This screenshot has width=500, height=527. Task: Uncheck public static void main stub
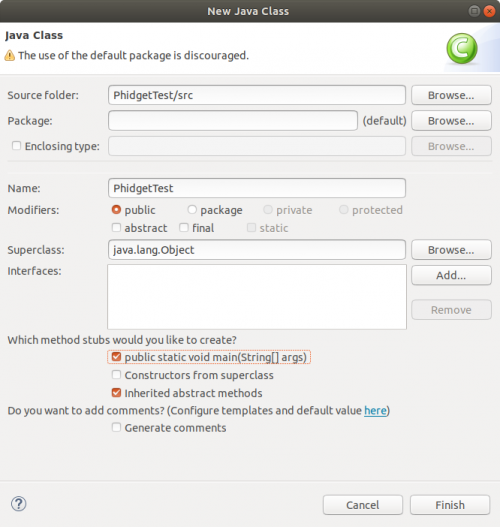point(116,357)
